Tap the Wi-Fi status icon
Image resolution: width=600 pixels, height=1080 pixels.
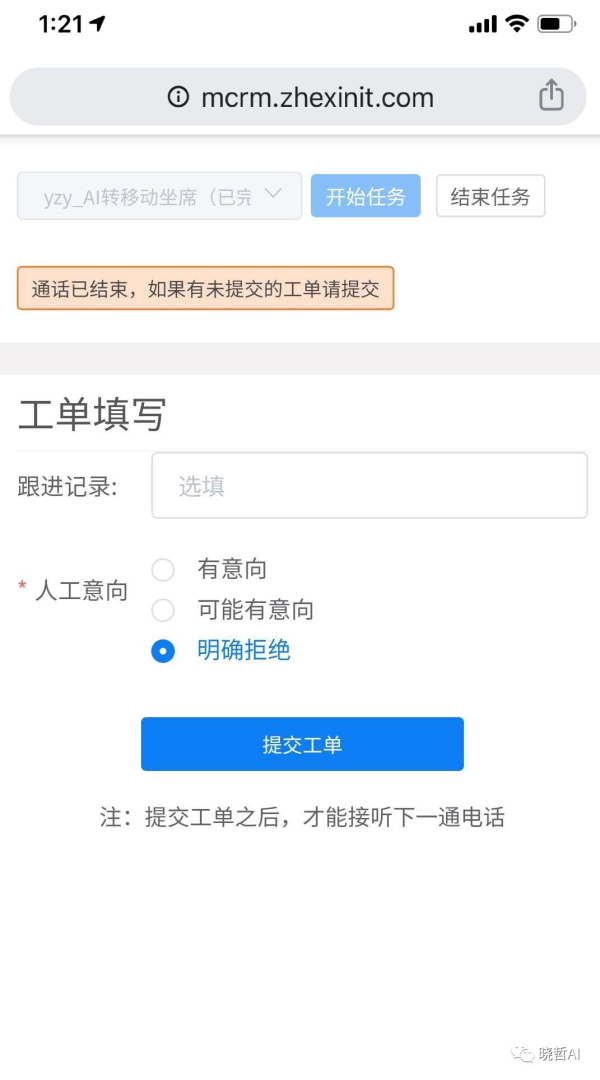517,24
